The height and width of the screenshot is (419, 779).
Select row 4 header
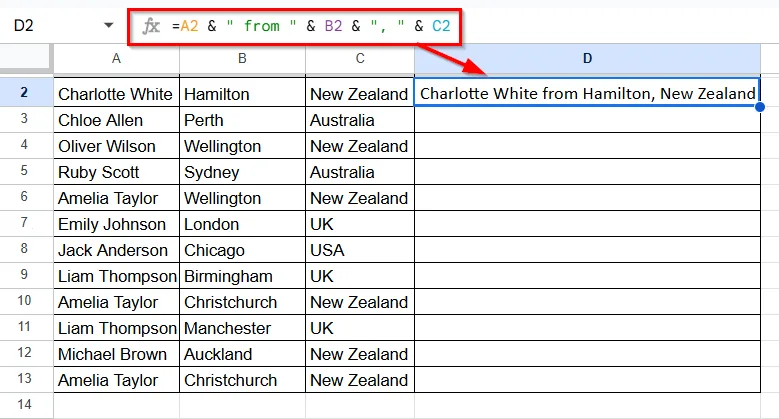pyautogui.click(x=26, y=145)
